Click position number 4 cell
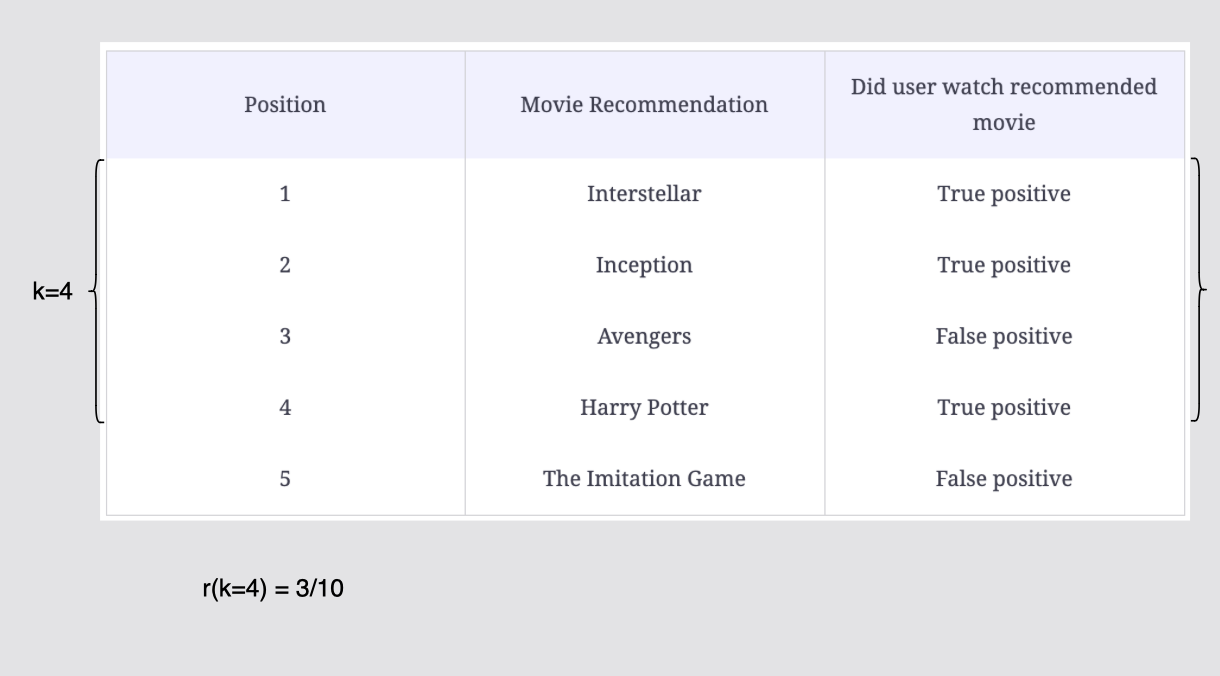Image resolution: width=1220 pixels, height=676 pixels. point(285,408)
